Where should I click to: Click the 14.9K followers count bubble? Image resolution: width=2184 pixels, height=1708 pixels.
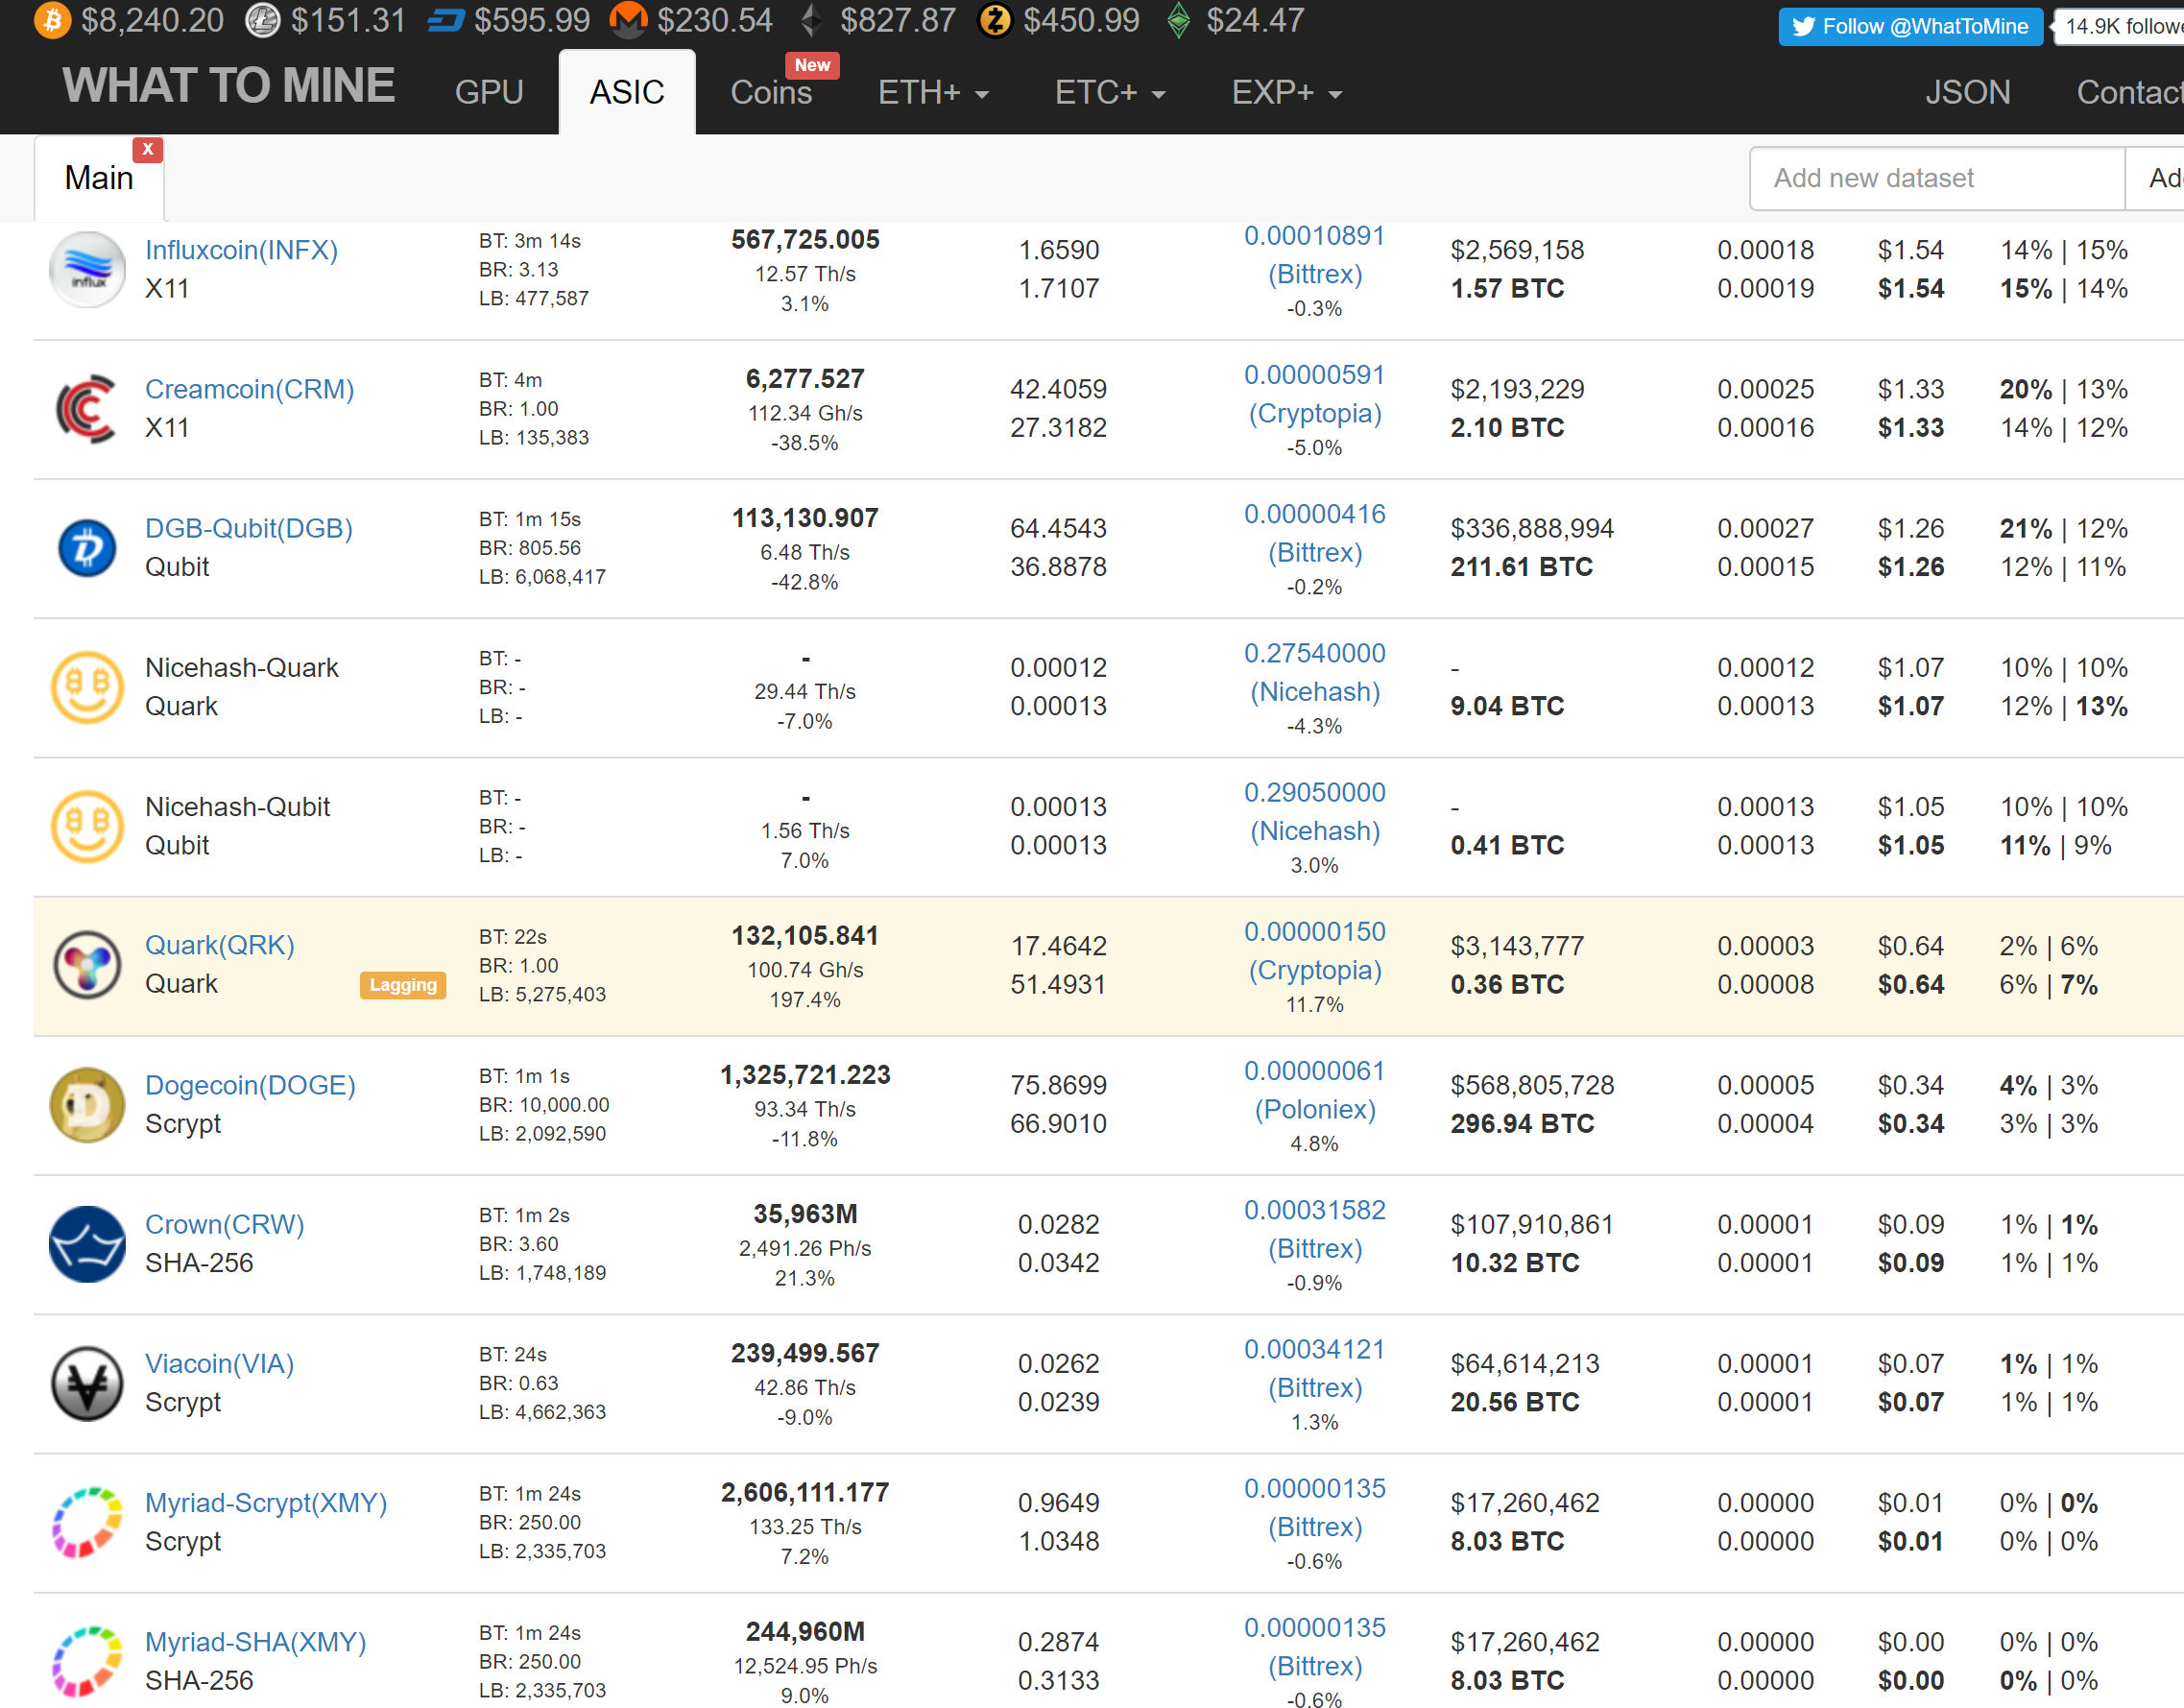click(2120, 27)
